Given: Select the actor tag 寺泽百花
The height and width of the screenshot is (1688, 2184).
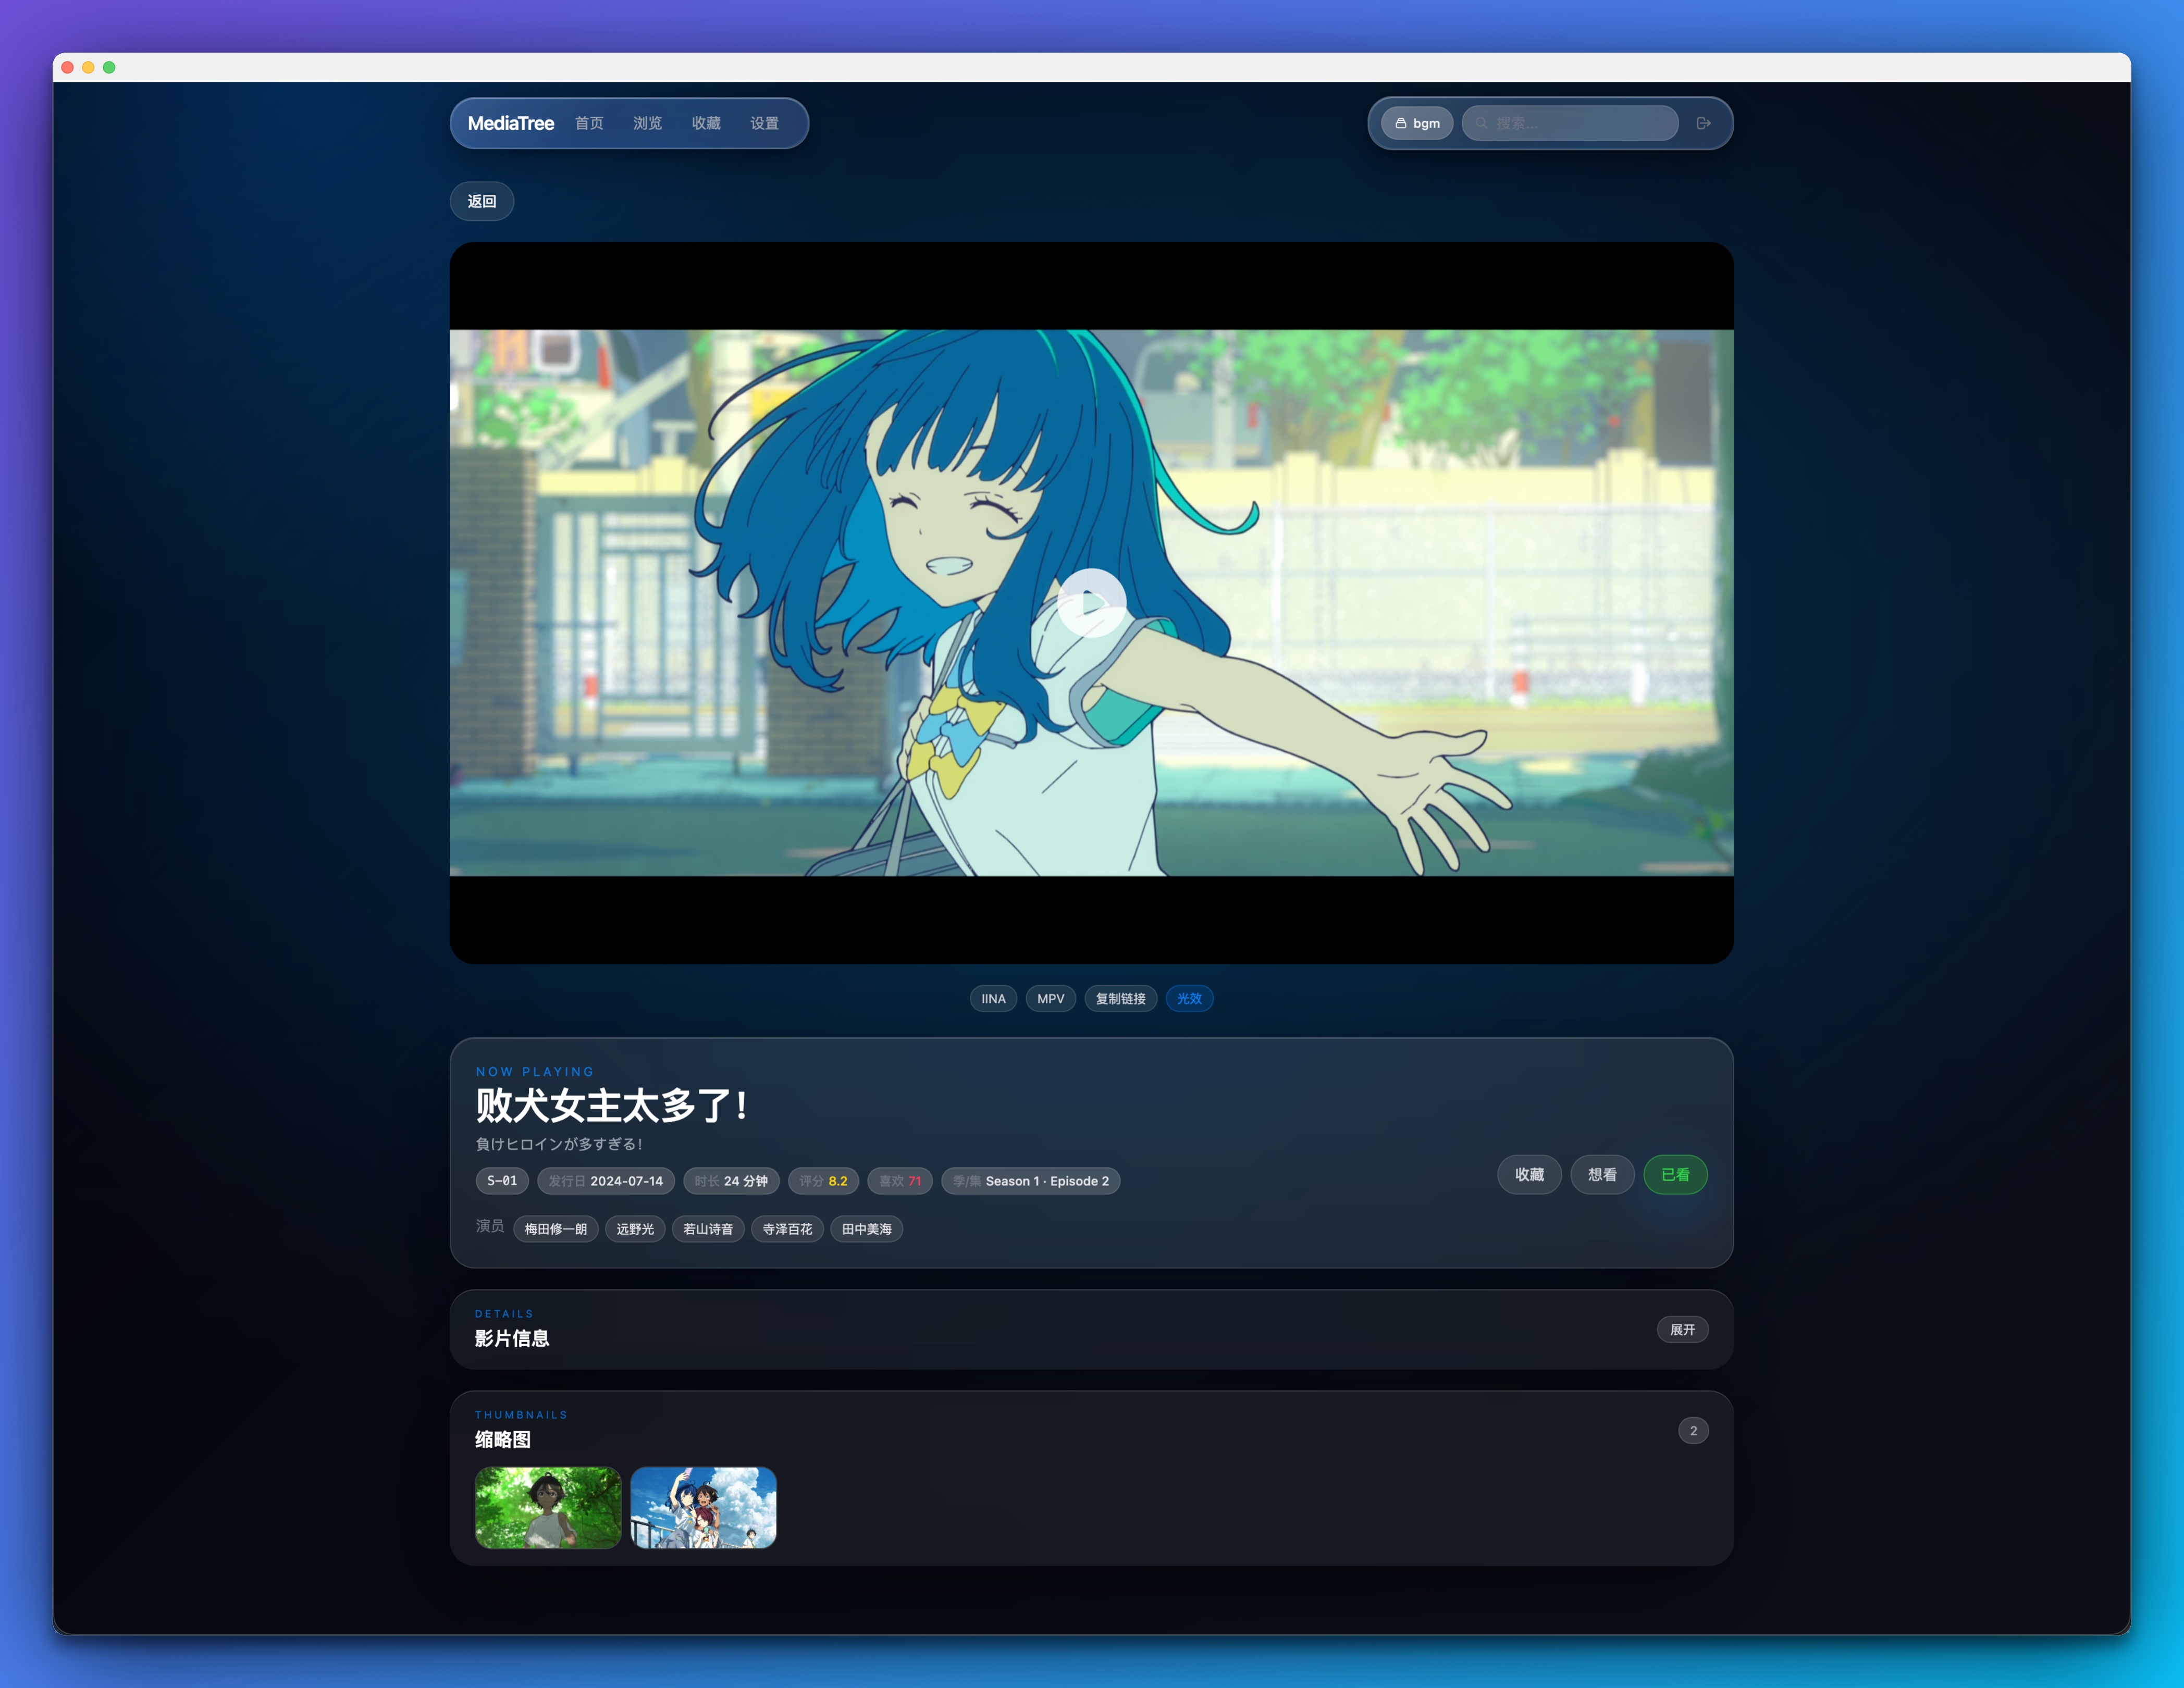Looking at the screenshot, I should tap(787, 1228).
